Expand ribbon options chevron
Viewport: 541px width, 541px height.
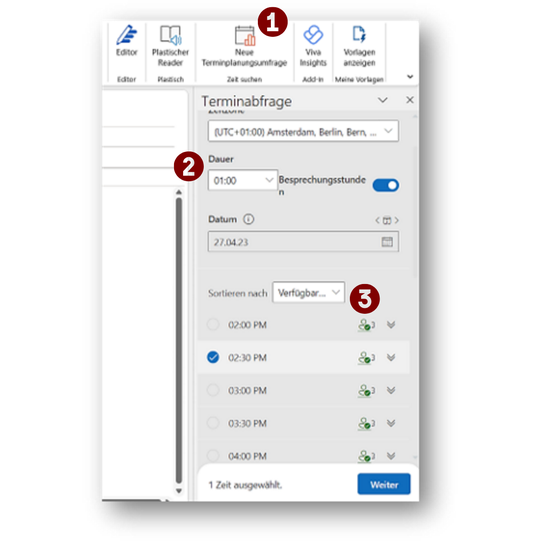tap(410, 77)
